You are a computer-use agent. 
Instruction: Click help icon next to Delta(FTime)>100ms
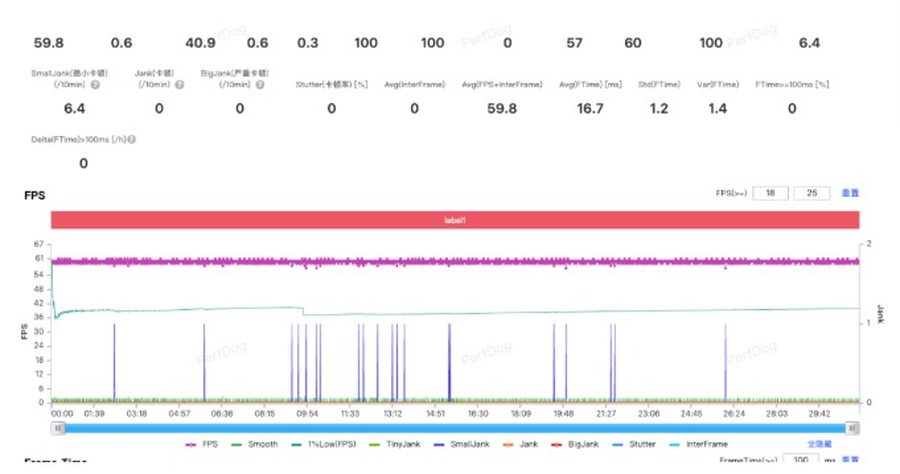click(x=131, y=138)
